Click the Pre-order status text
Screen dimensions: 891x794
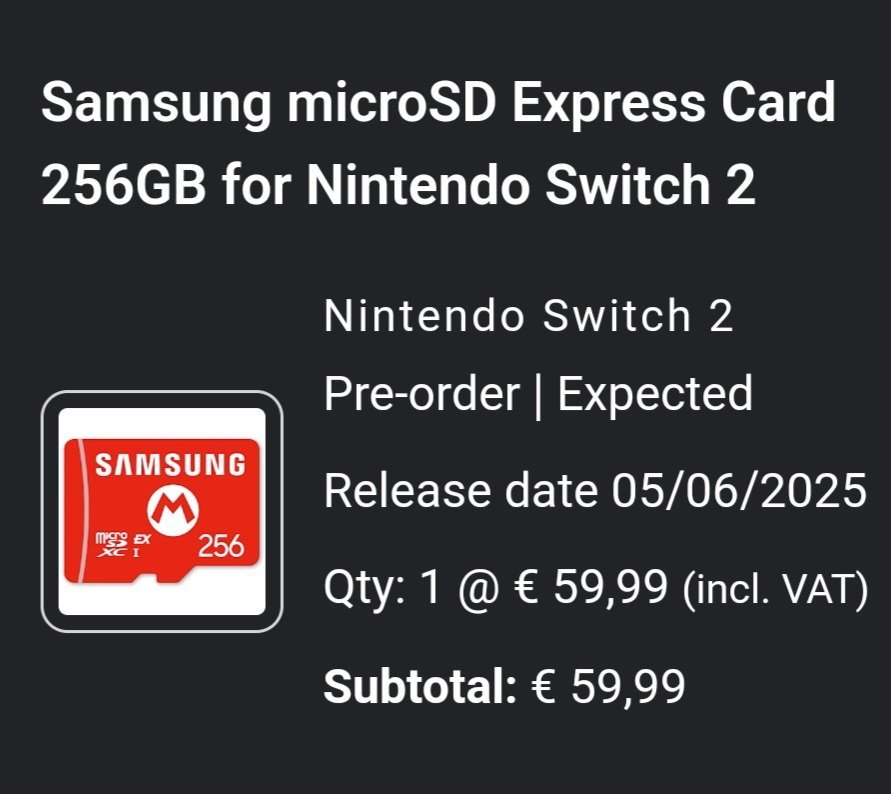pyautogui.click(x=422, y=394)
